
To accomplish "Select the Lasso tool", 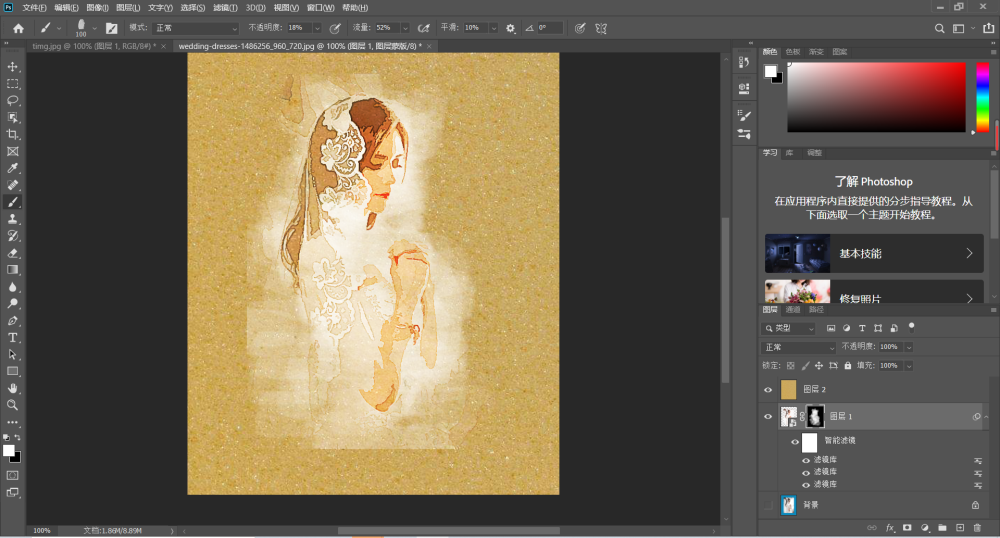I will (x=13, y=100).
